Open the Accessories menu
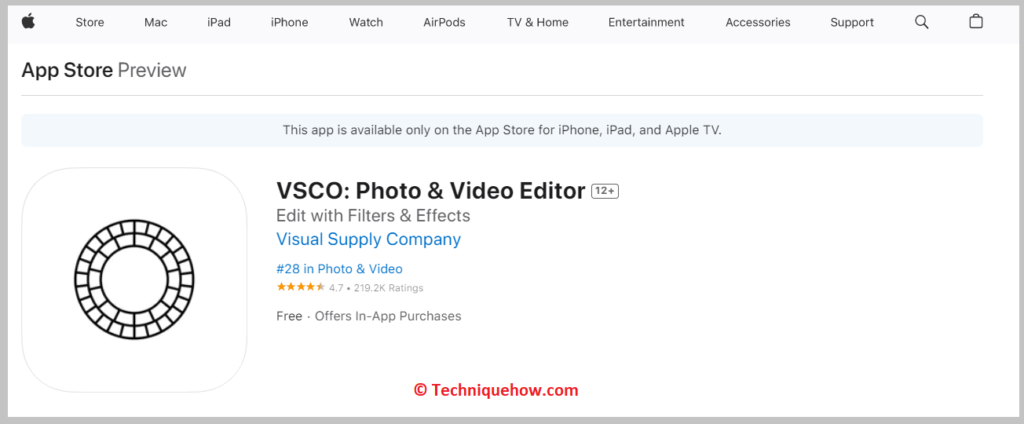1024x424 pixels. pyautogui.click(x=758, y=22)
